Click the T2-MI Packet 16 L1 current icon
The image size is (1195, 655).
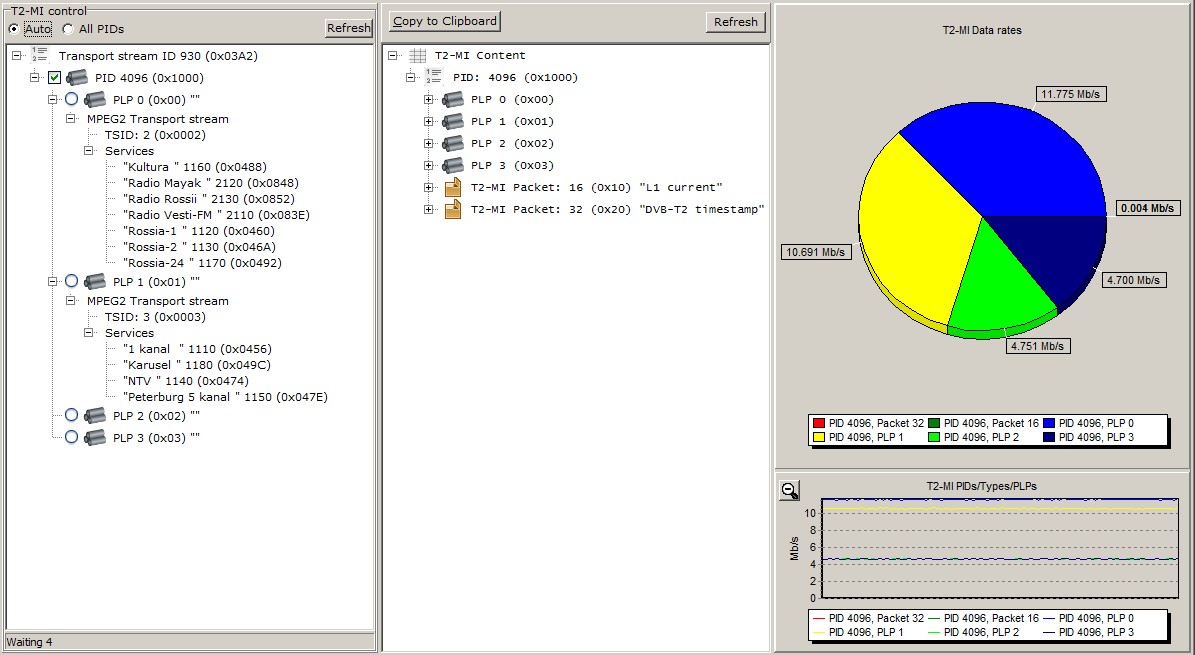point(453,187)
